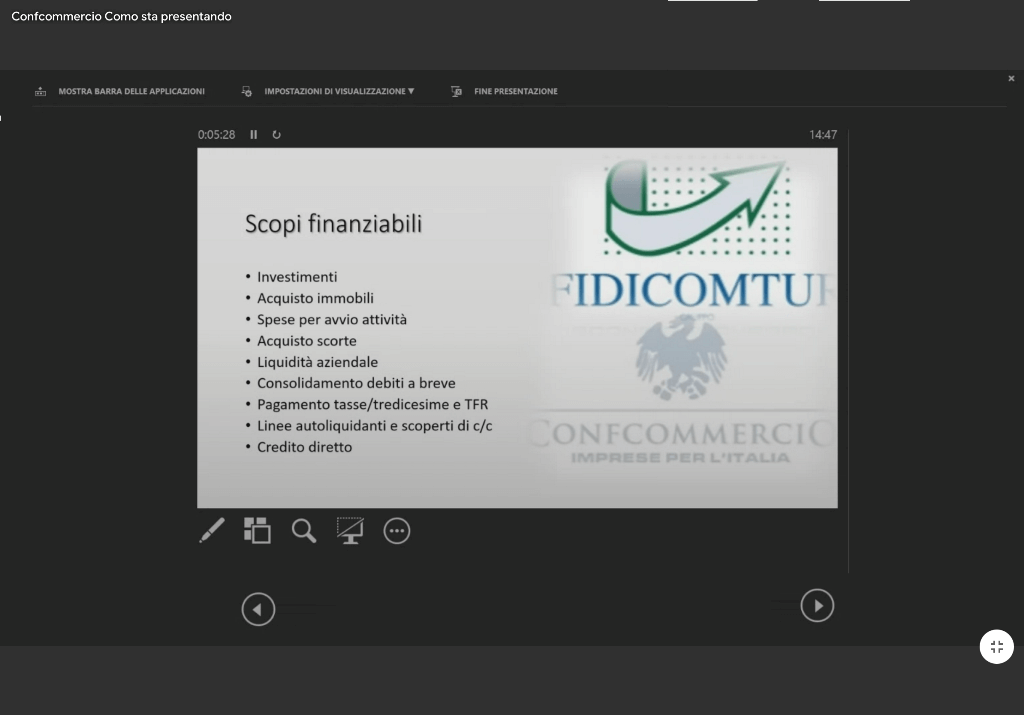Image resolution: width=1024 pixels, height=715 pixels.
Task: Click Mostra barra delle applicazioni
Action: (x=131, y=91)
